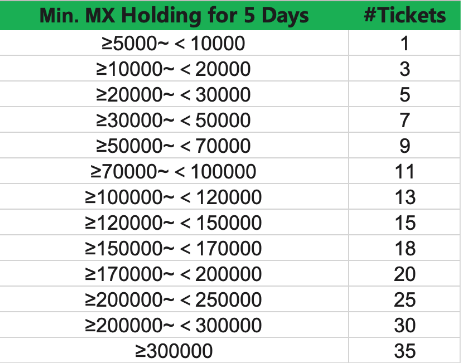Image resolution: width=462 pixels, height=364 pixels.
Task: Click the ≥50000~ < 70000 cell
Action: 174,146
